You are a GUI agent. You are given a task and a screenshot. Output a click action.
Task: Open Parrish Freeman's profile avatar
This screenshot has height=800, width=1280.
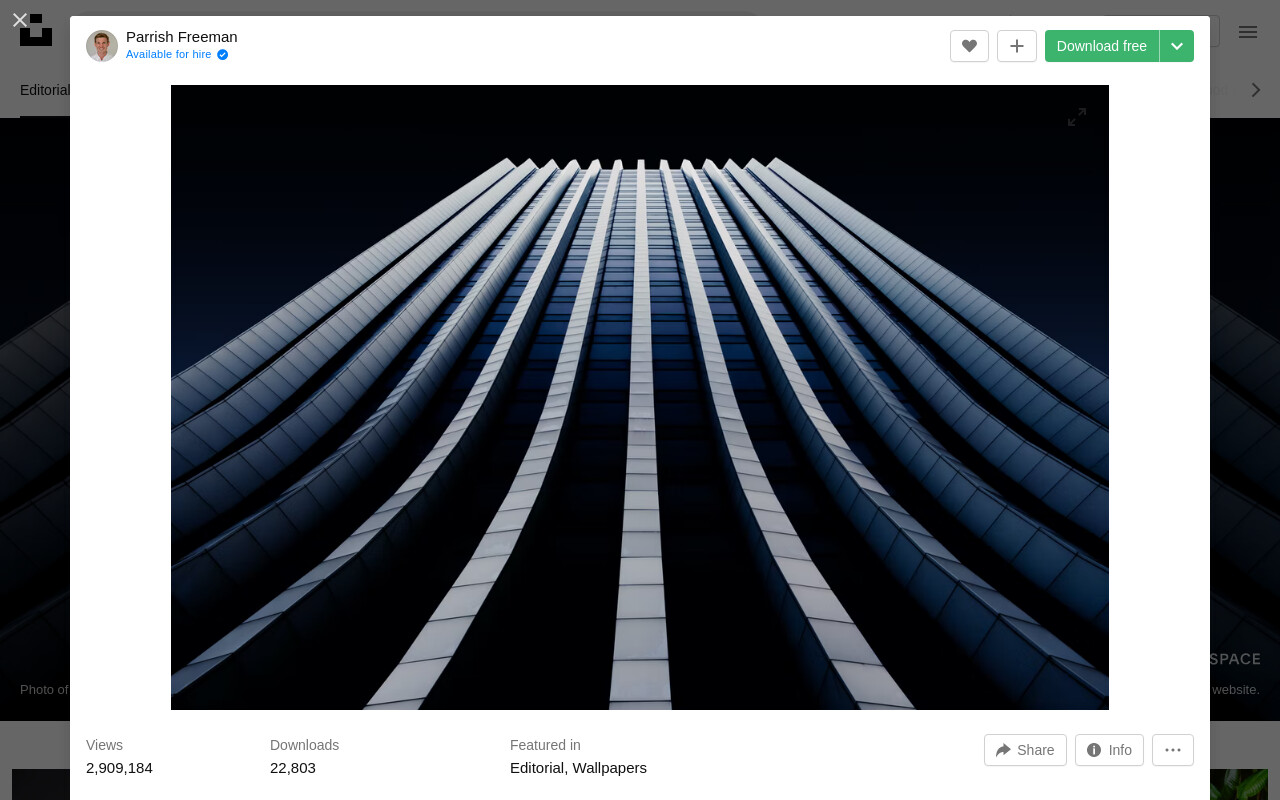pos(102,46)
